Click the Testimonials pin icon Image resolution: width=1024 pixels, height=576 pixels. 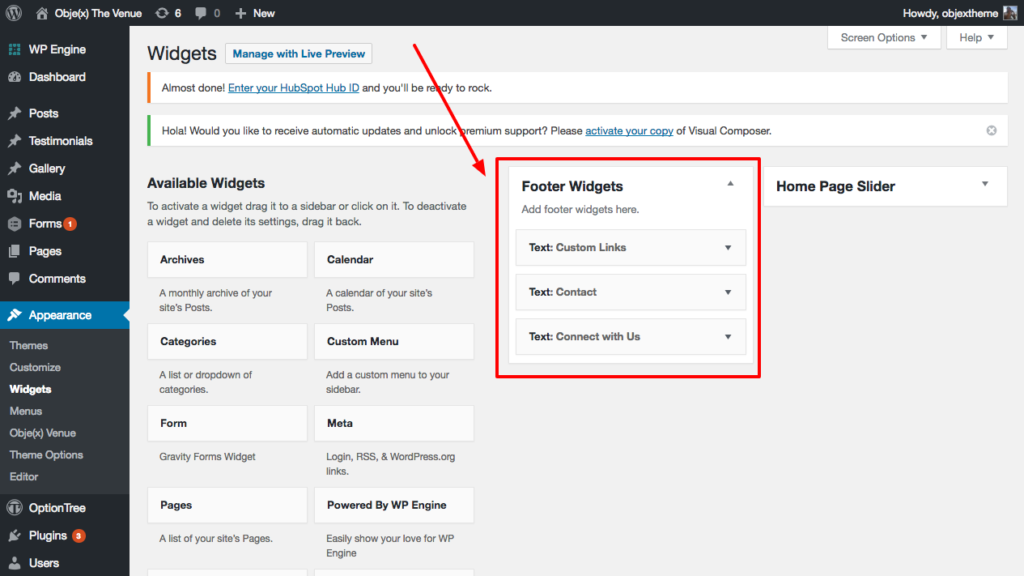click(x=14, y=141)
